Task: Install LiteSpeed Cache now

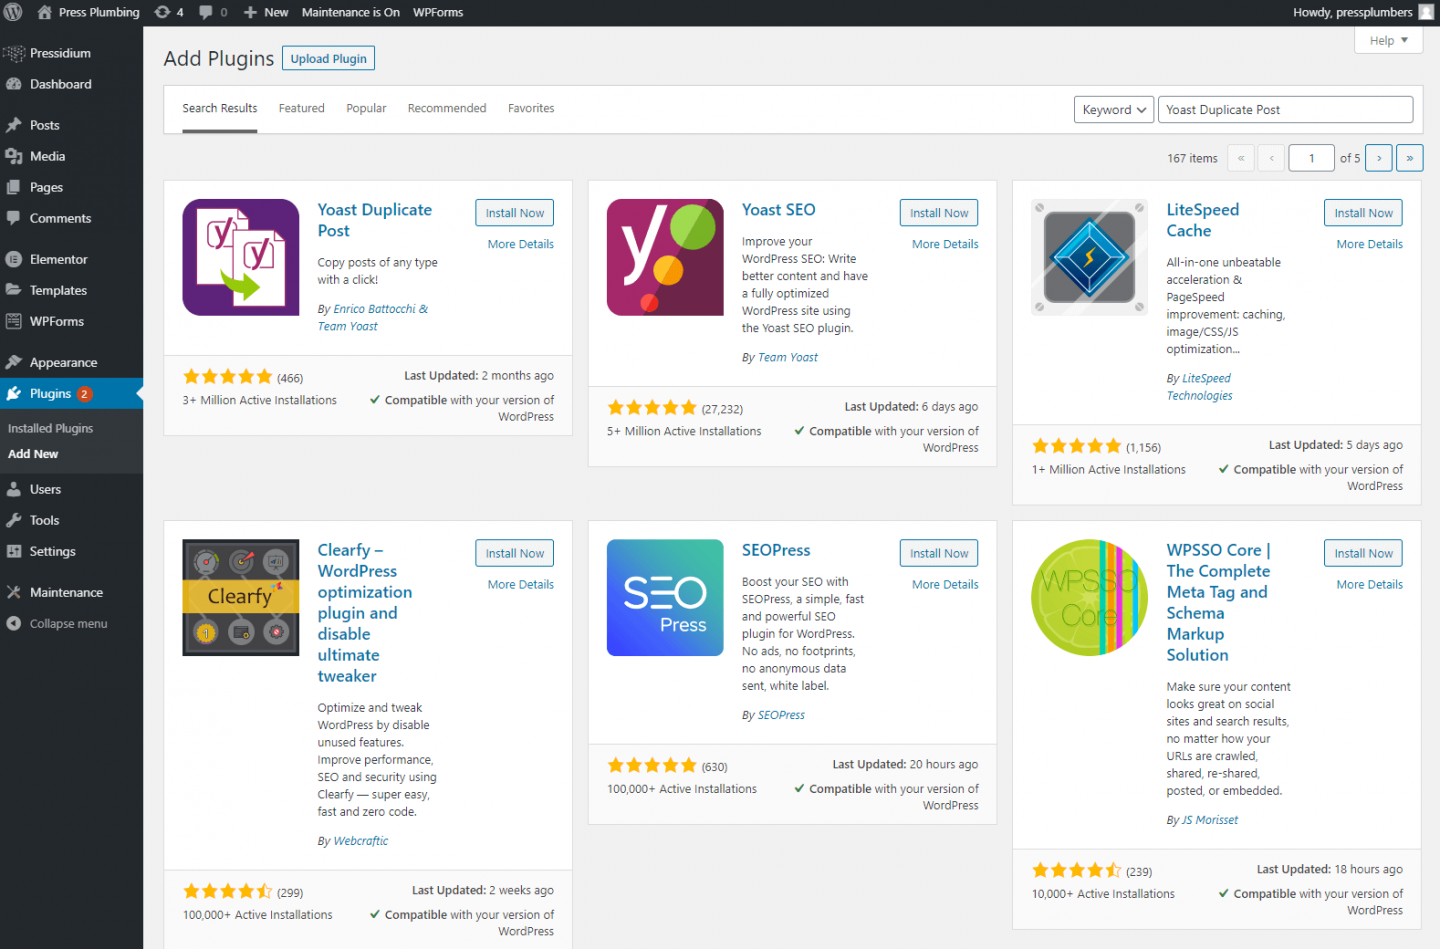Action: [1363, 213]
